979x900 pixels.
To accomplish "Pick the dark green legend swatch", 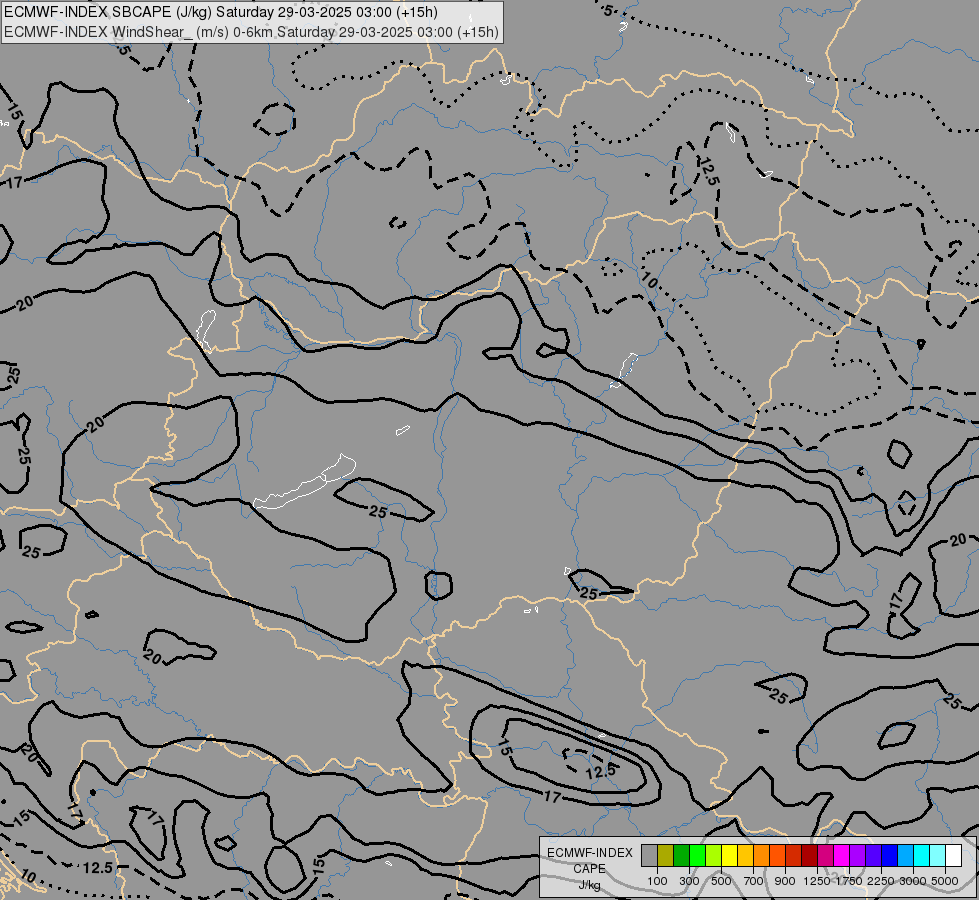I will pyautogui.click(x=681, y=856).
